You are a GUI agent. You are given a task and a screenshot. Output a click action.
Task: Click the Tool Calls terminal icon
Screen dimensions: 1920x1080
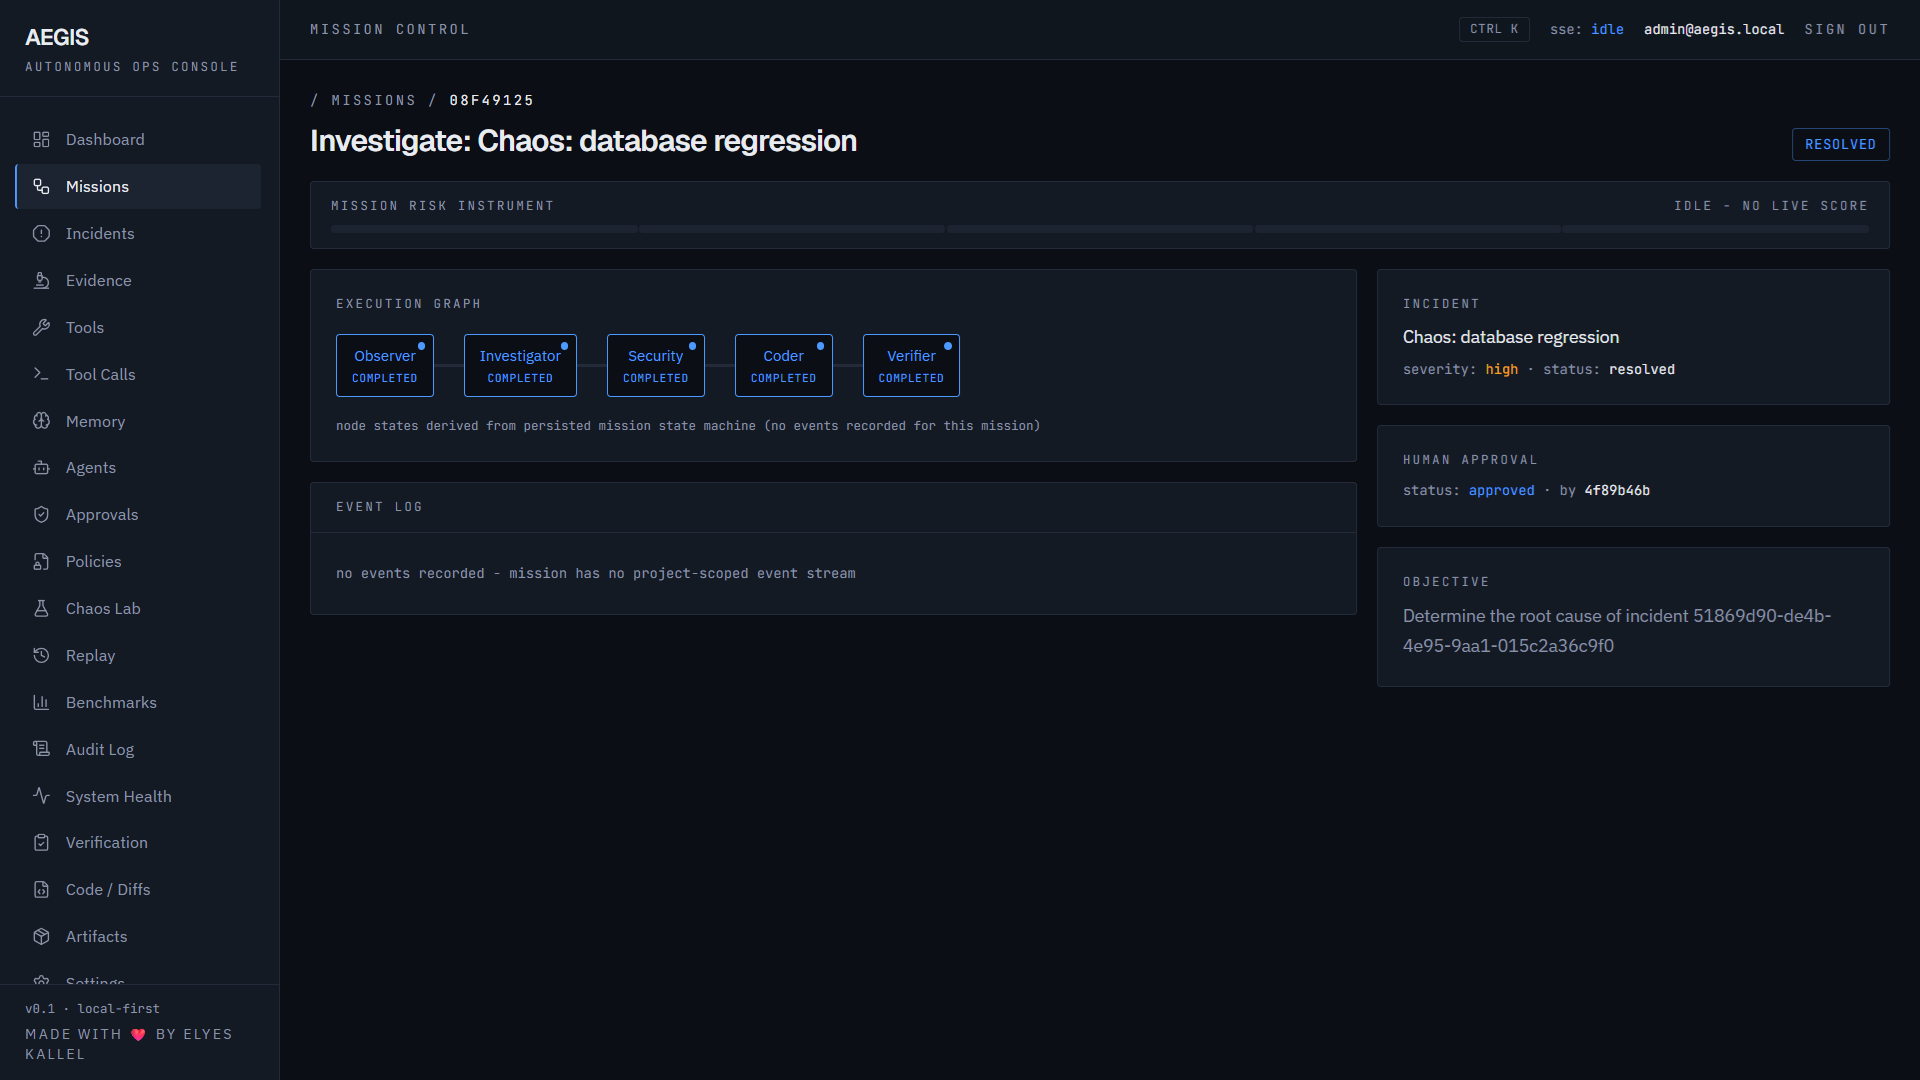[x=41, y=375]
